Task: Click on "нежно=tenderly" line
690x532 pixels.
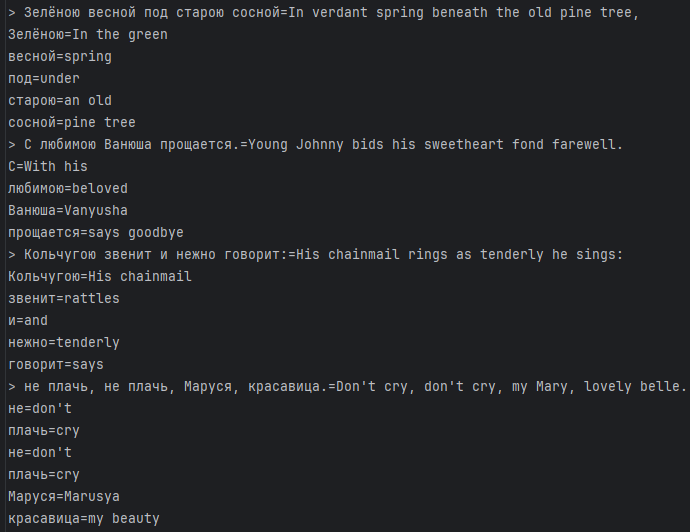Action: click(64, 342)
